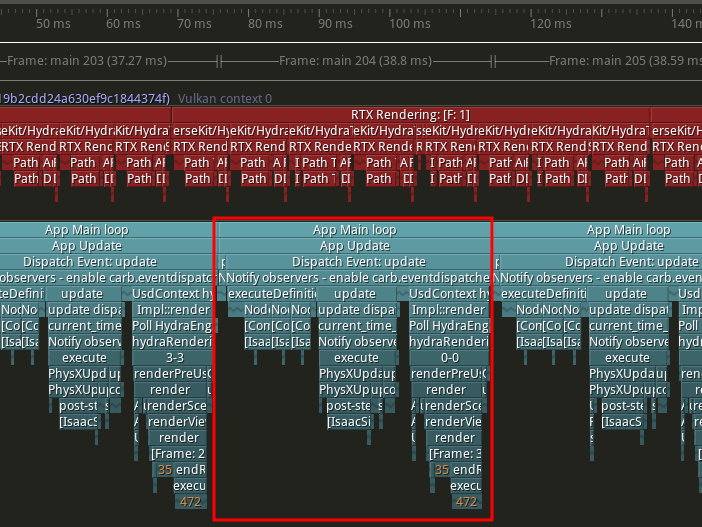Select hydraRenderi zone in the red-outlined frame

pos(446,342)
